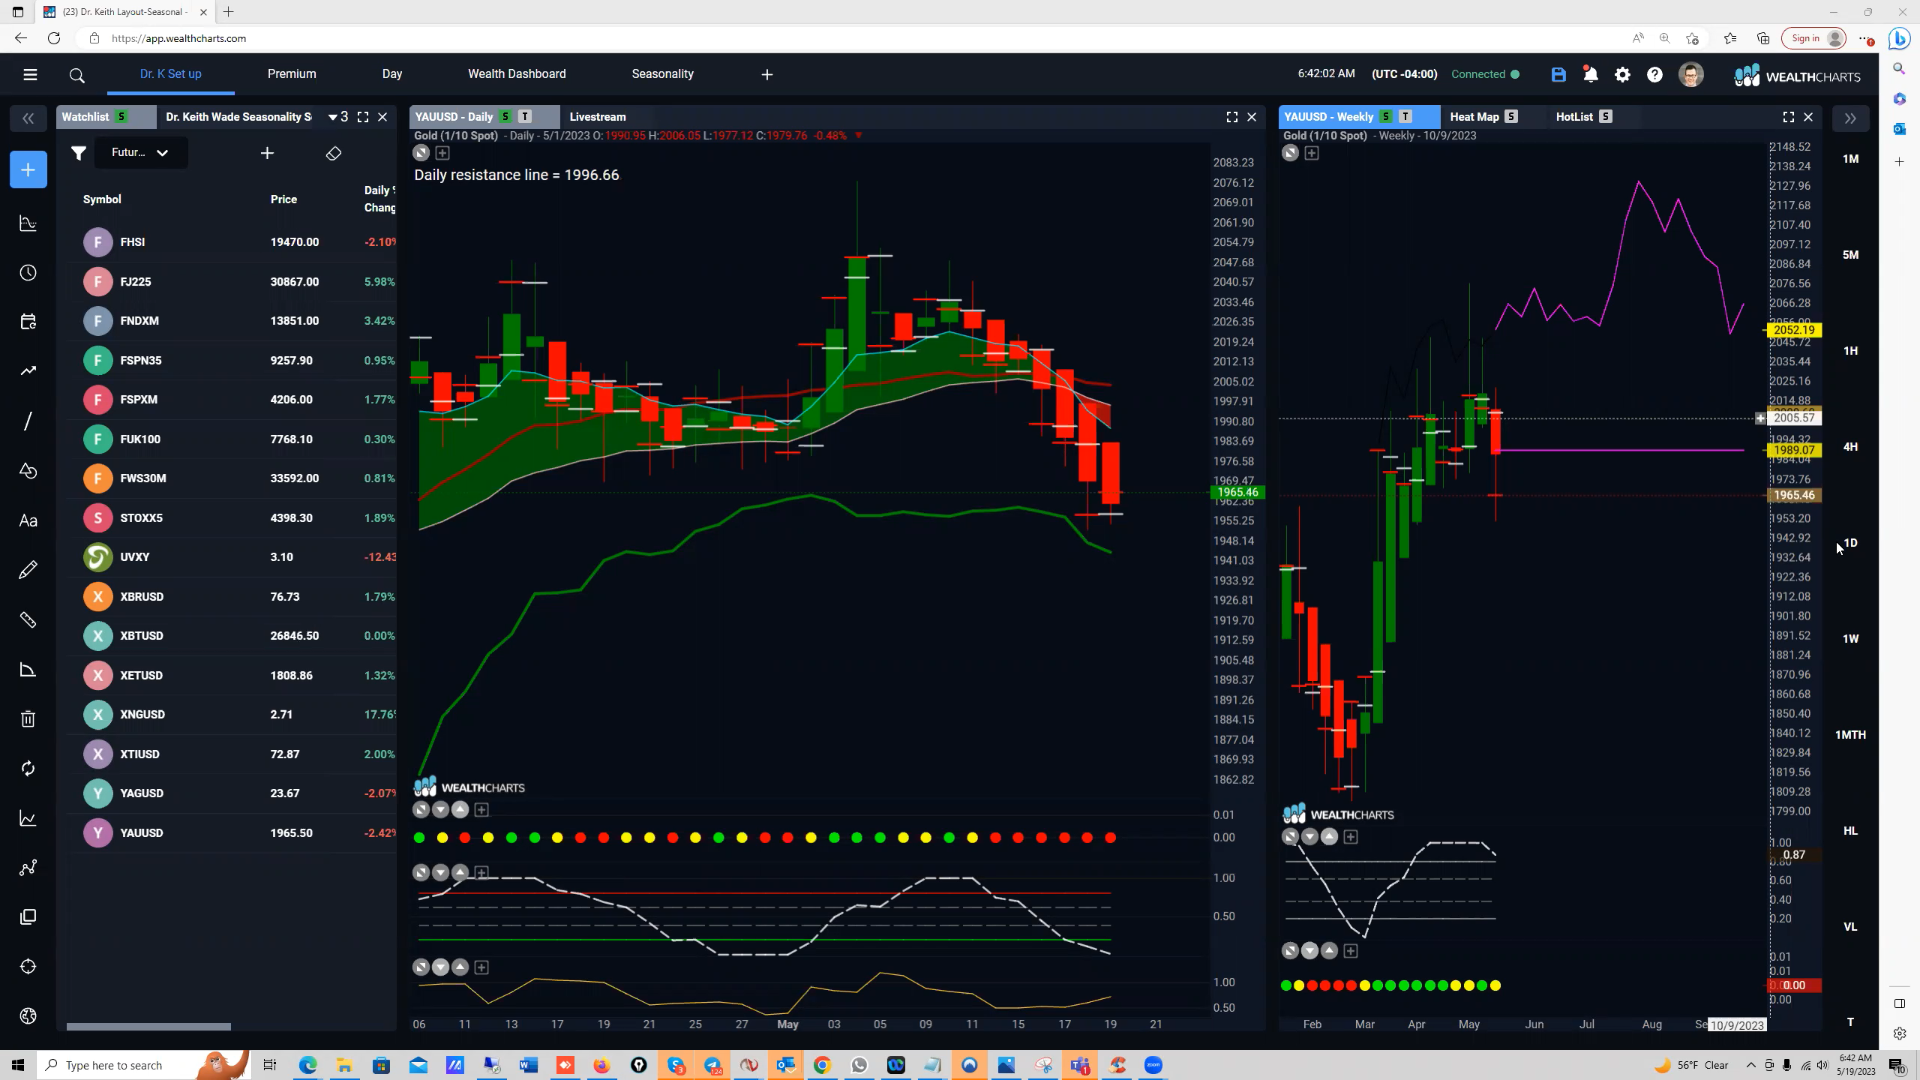Open the Livestream tab
The width and height of the screenshot is (1920, 1080).
(598, 117)
